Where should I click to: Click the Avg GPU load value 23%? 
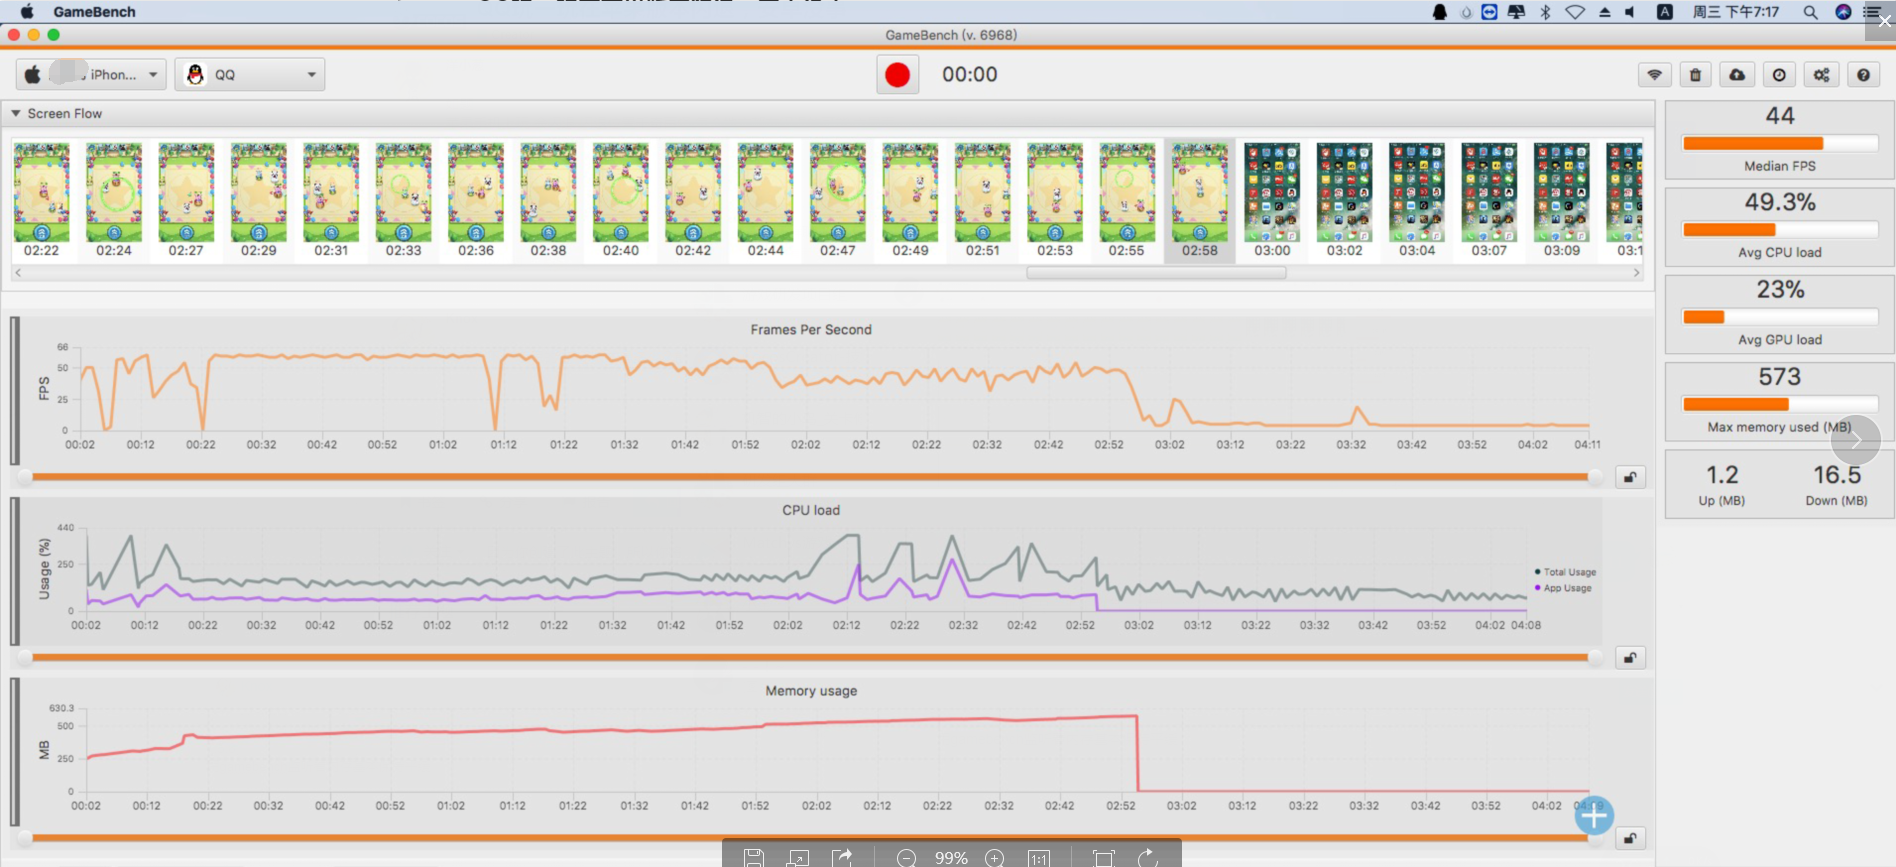point(1780,290)
